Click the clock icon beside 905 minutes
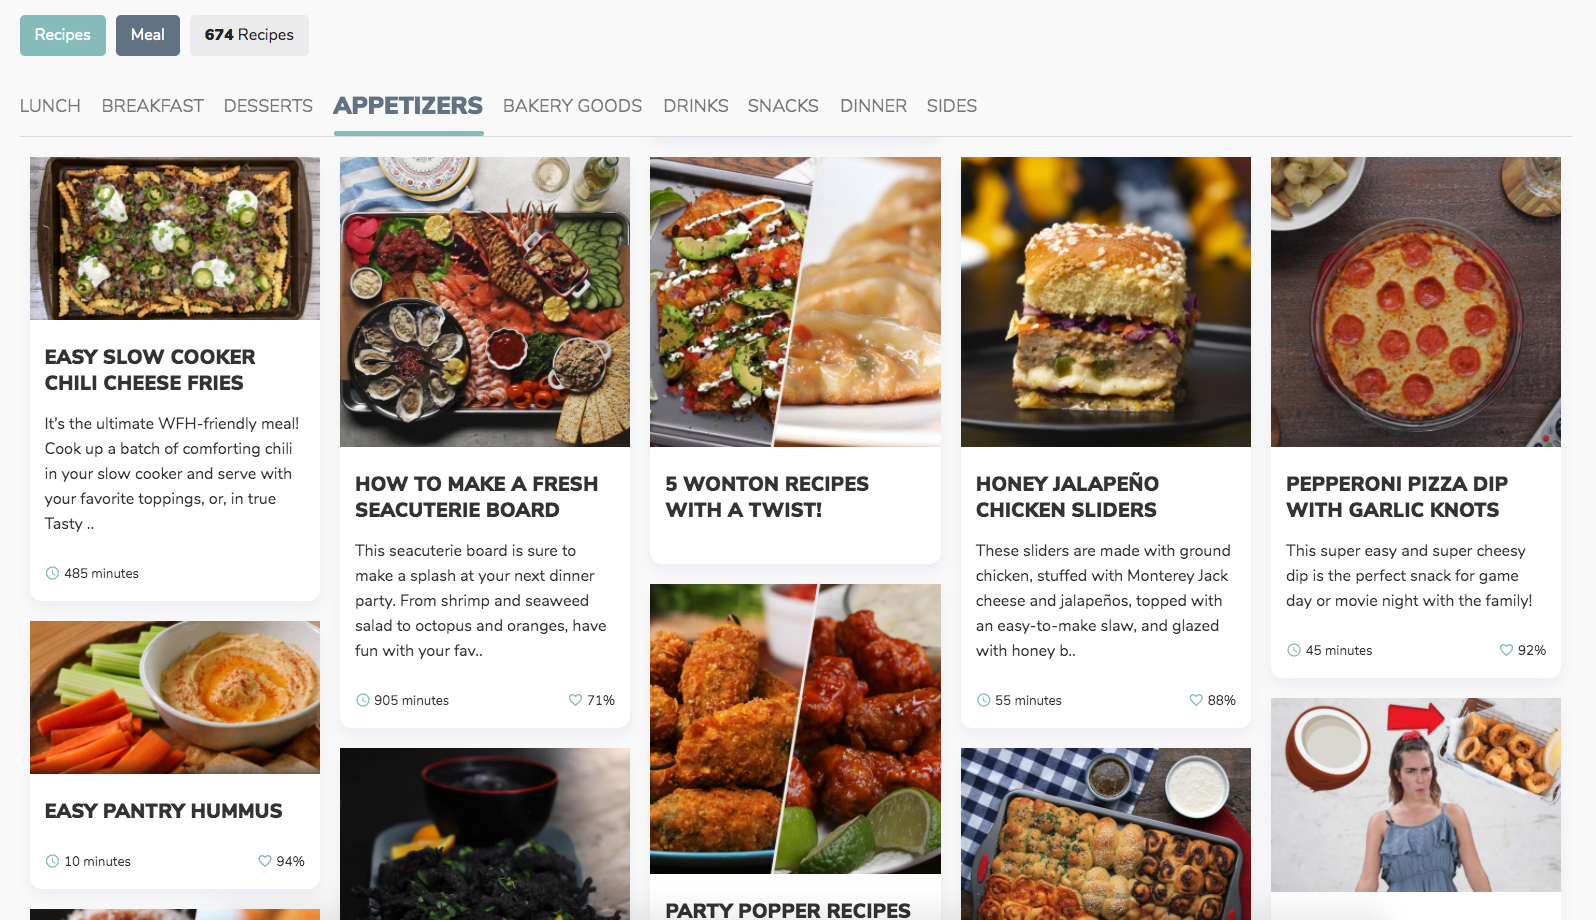The image size is (1596, 920). [363, 700]
